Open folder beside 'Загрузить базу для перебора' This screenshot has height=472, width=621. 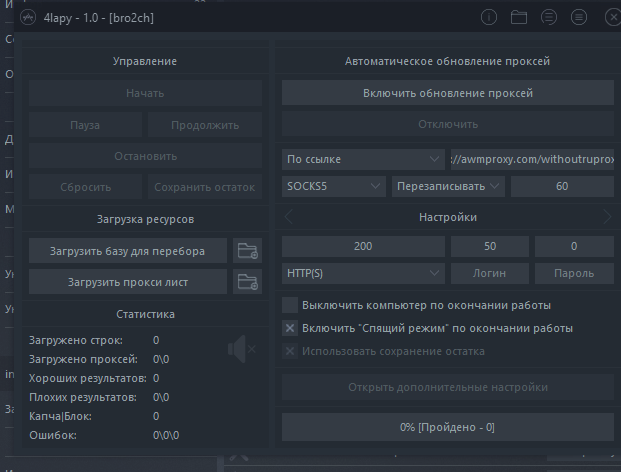[x=248, y=251]
